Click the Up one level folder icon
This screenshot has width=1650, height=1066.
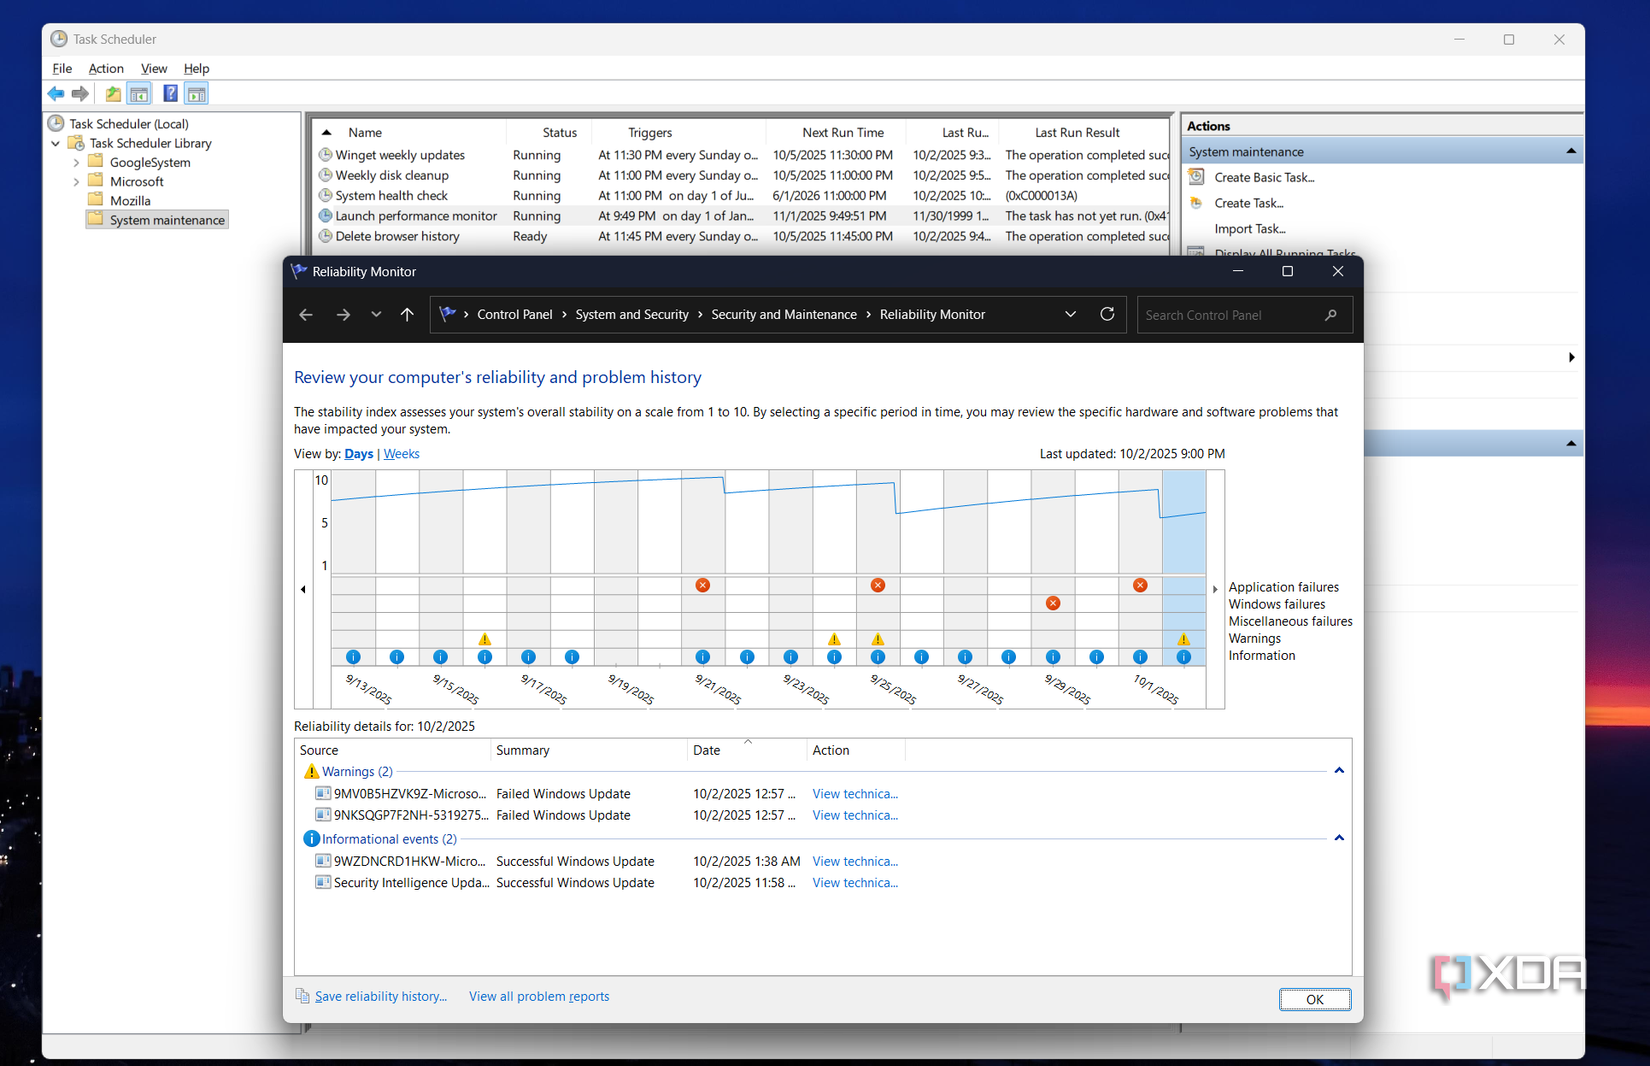click(113, 94)
